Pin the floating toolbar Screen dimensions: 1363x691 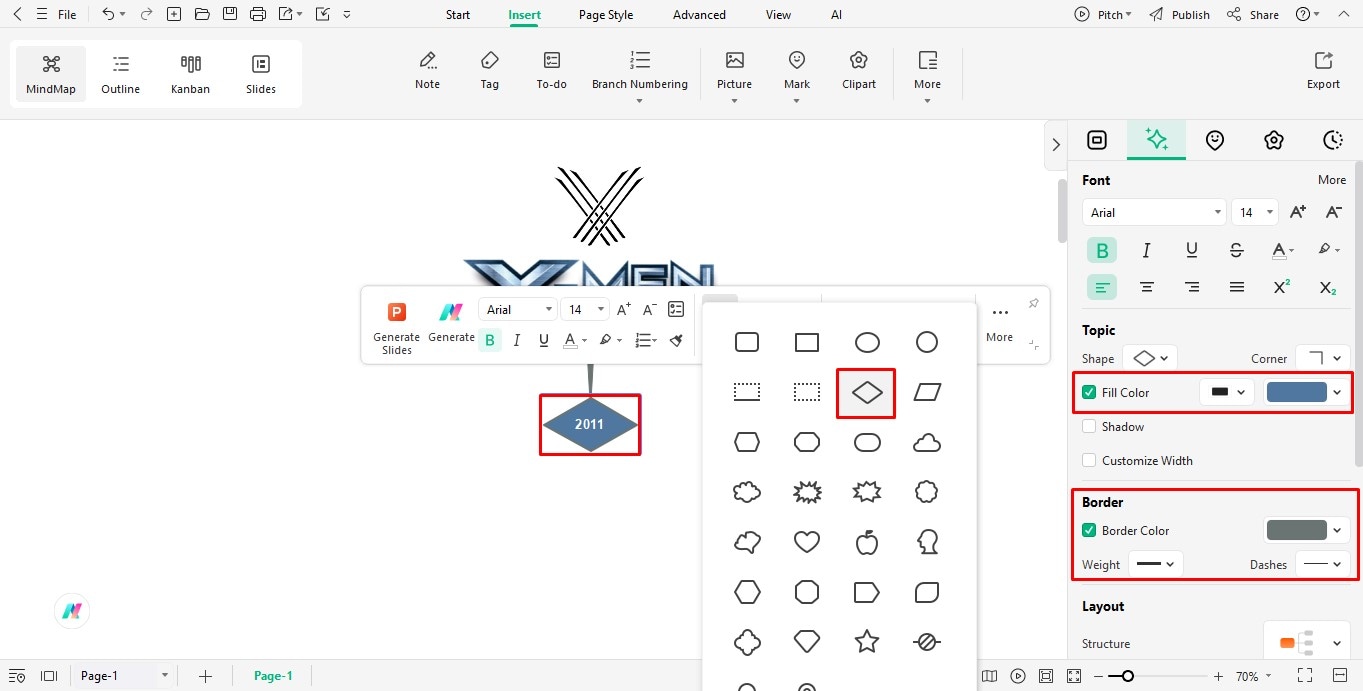coord(1034,304)
